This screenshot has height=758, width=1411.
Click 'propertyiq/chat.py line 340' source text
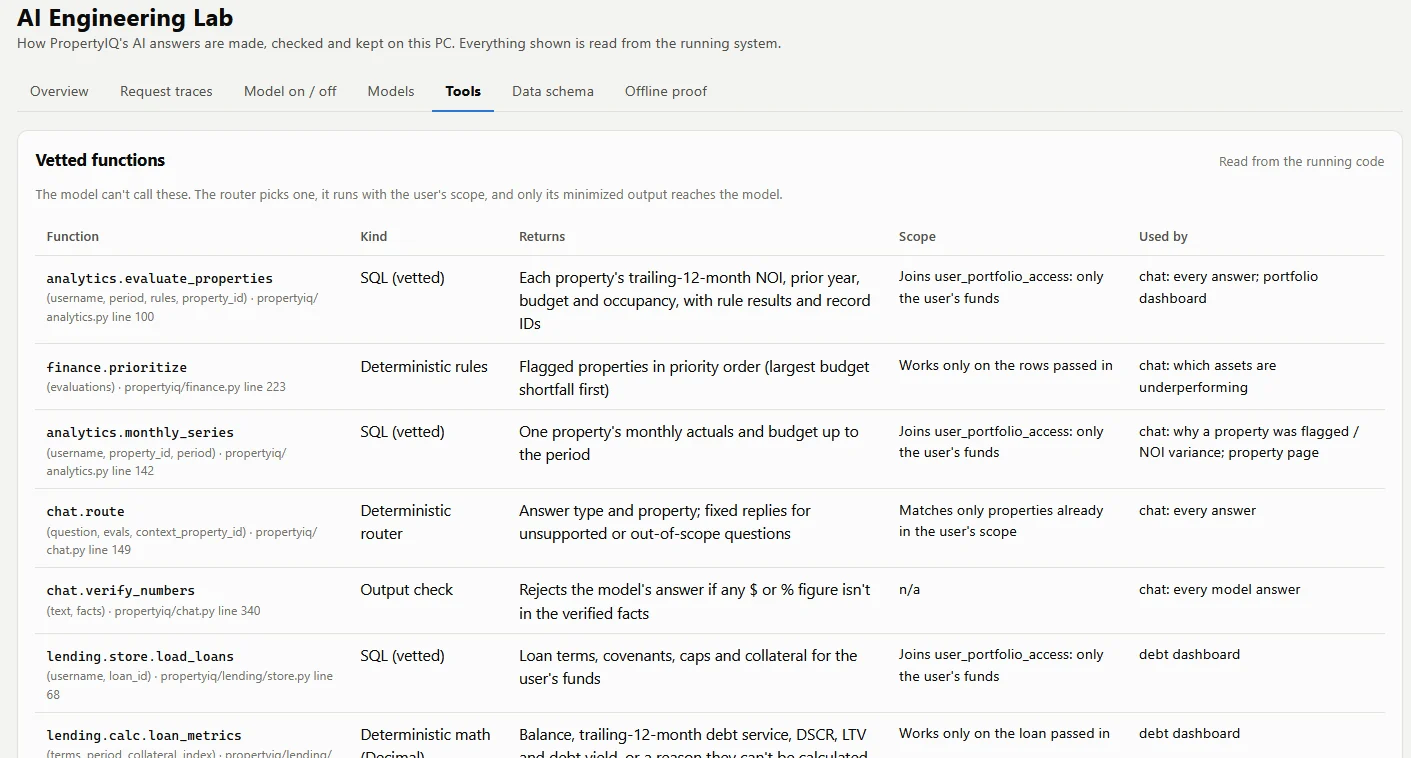(187, 611)
